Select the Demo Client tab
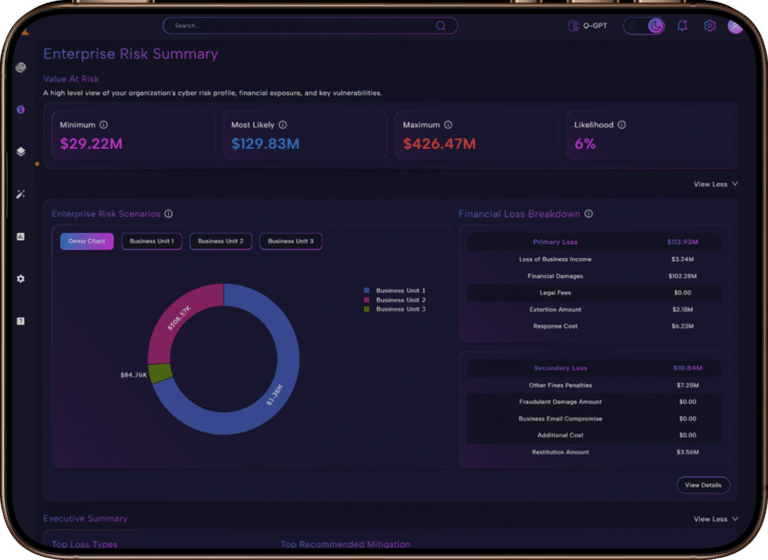This screenshot has height=560, width=768. tap(87, 241)
